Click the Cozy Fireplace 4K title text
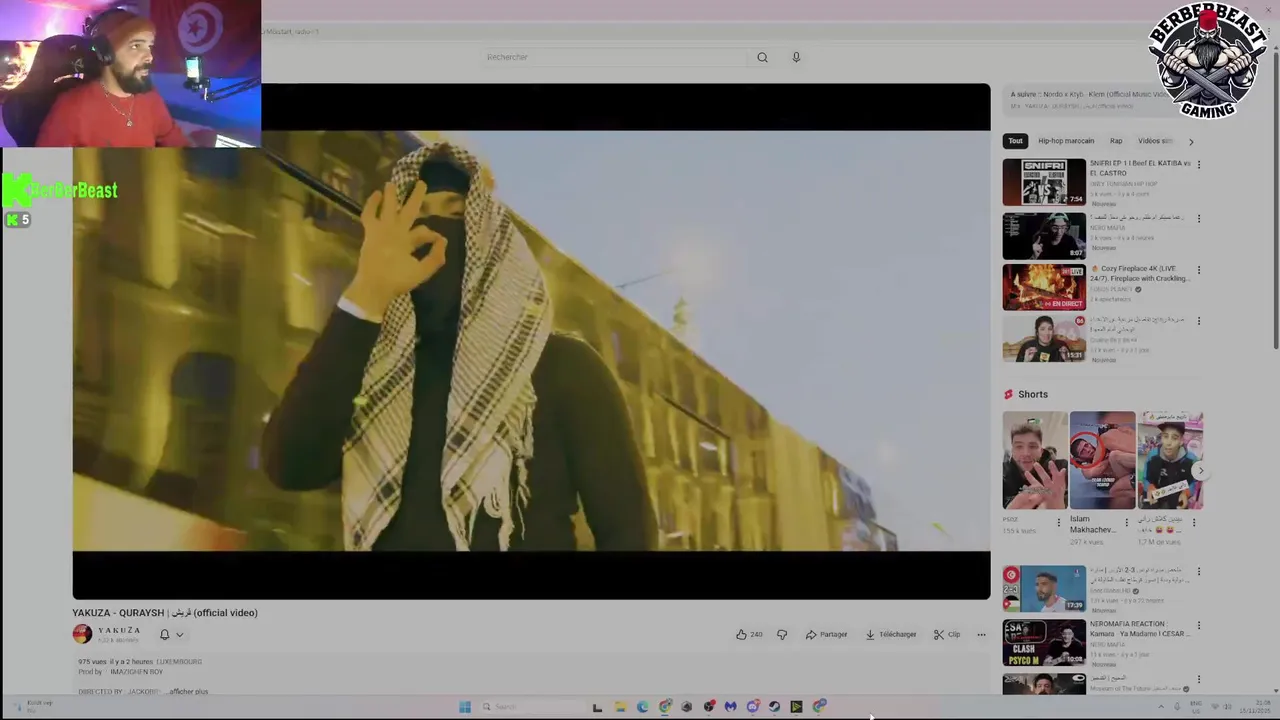This screenshot has height=720, width=1280. pos(1140,273)
